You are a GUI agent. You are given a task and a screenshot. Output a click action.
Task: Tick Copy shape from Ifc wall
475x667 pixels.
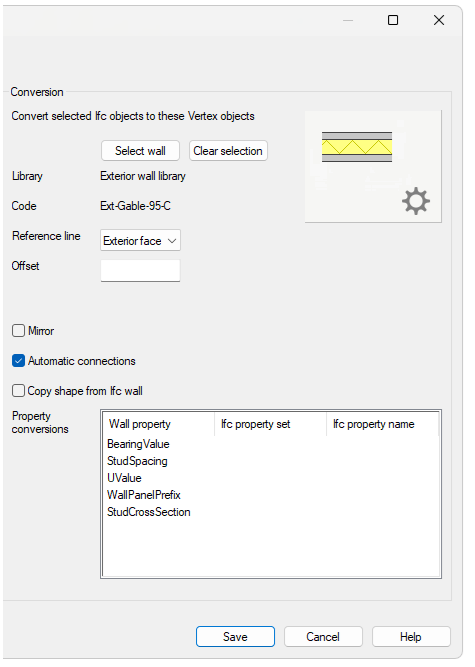[18, 391]
